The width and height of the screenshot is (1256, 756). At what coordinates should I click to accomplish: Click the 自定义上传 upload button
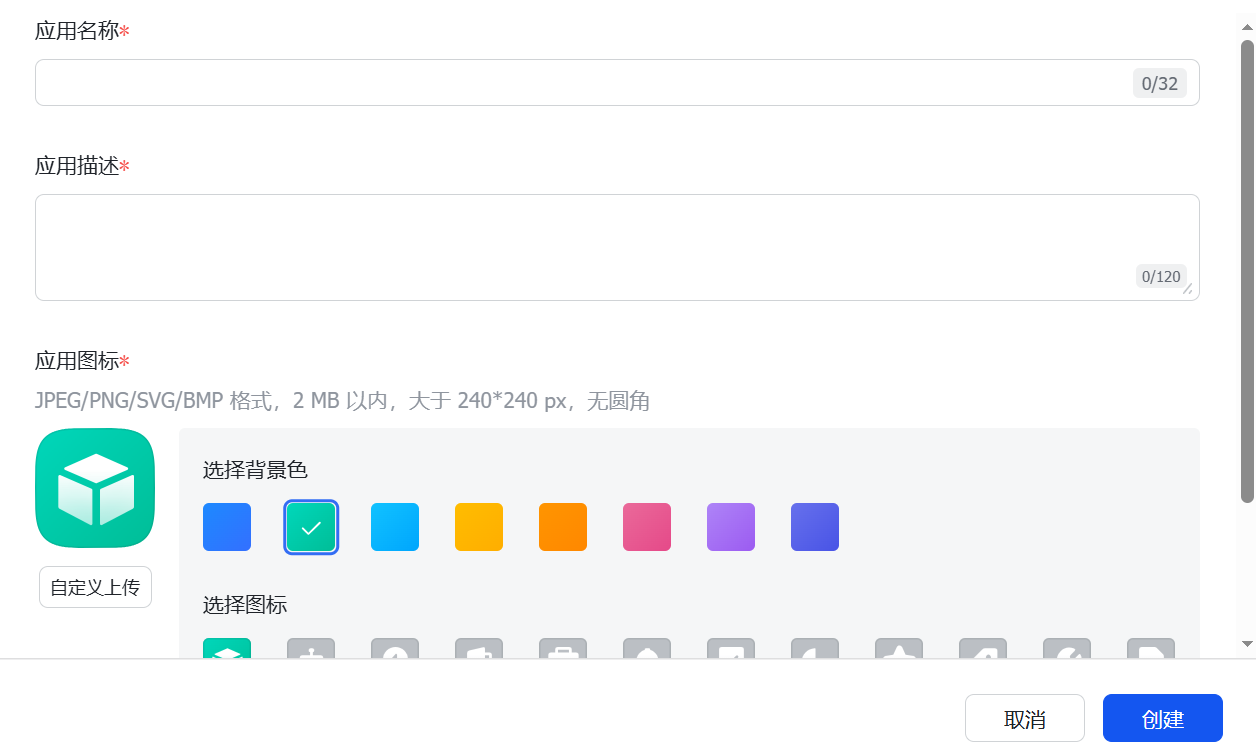pyautogui.click(x=95, y=587)
